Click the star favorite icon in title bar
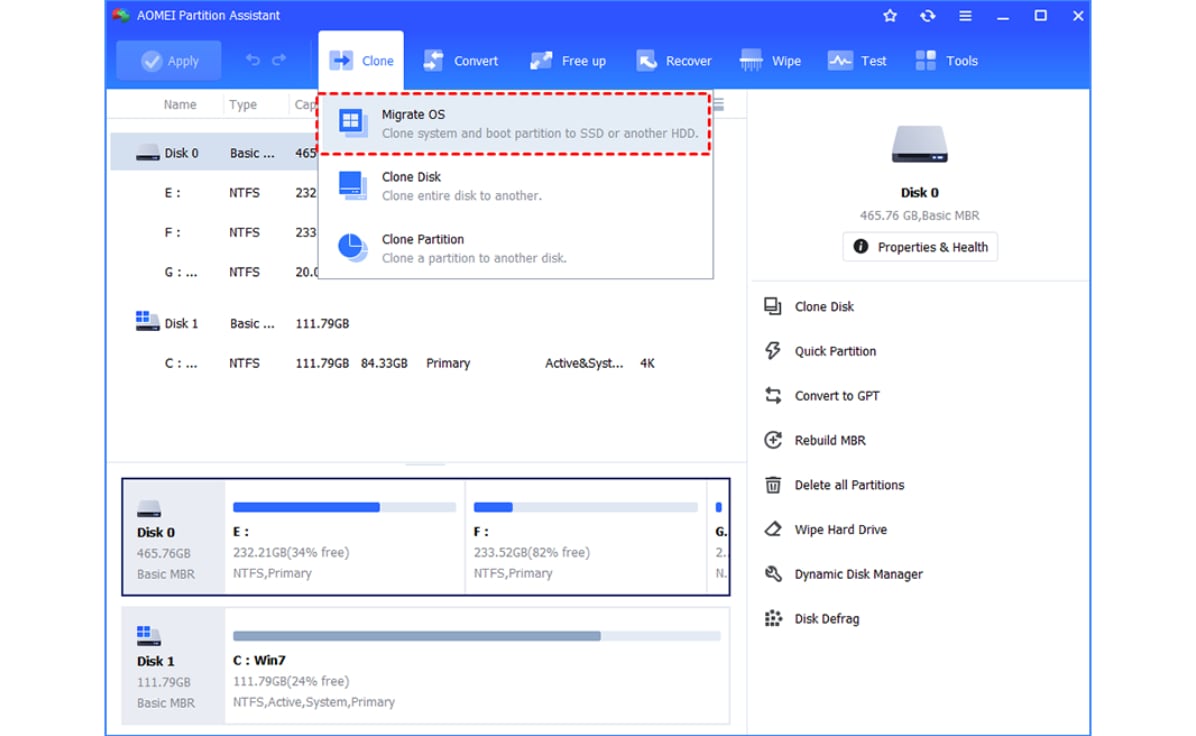This screenshot has height=736, width=1196. coord(889,15)
